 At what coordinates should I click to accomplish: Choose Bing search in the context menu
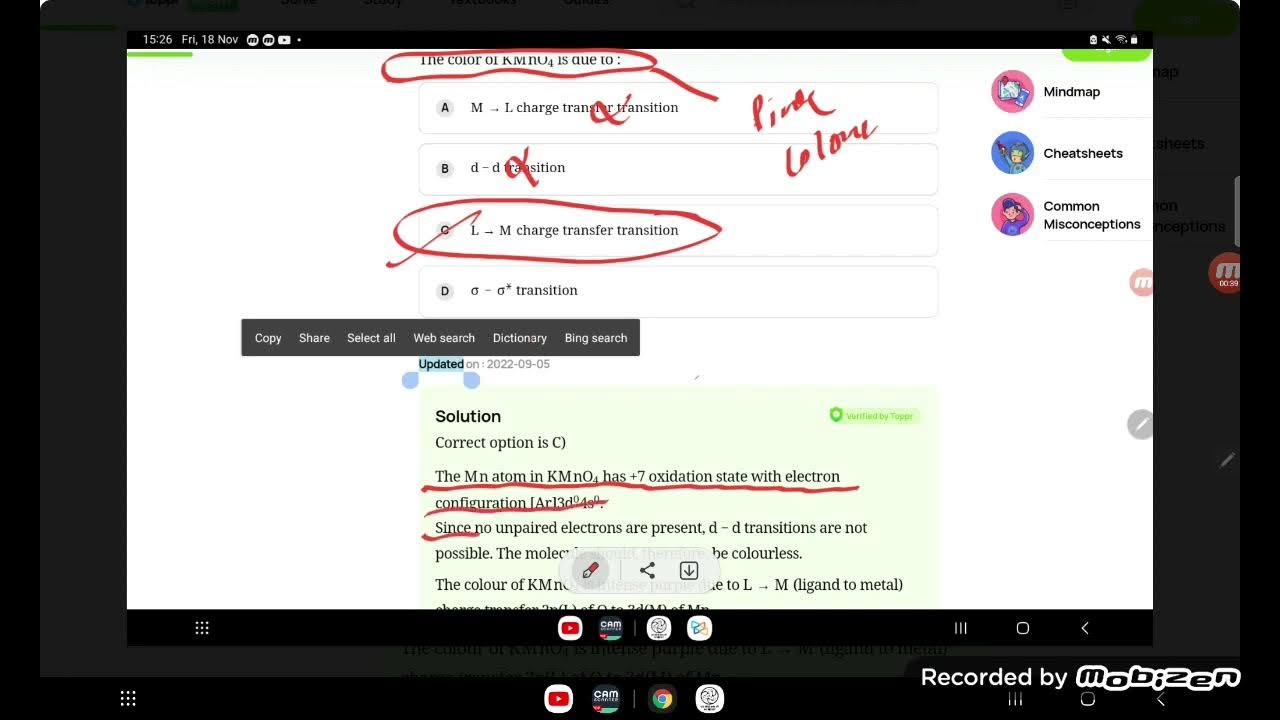tap(596, 338)
